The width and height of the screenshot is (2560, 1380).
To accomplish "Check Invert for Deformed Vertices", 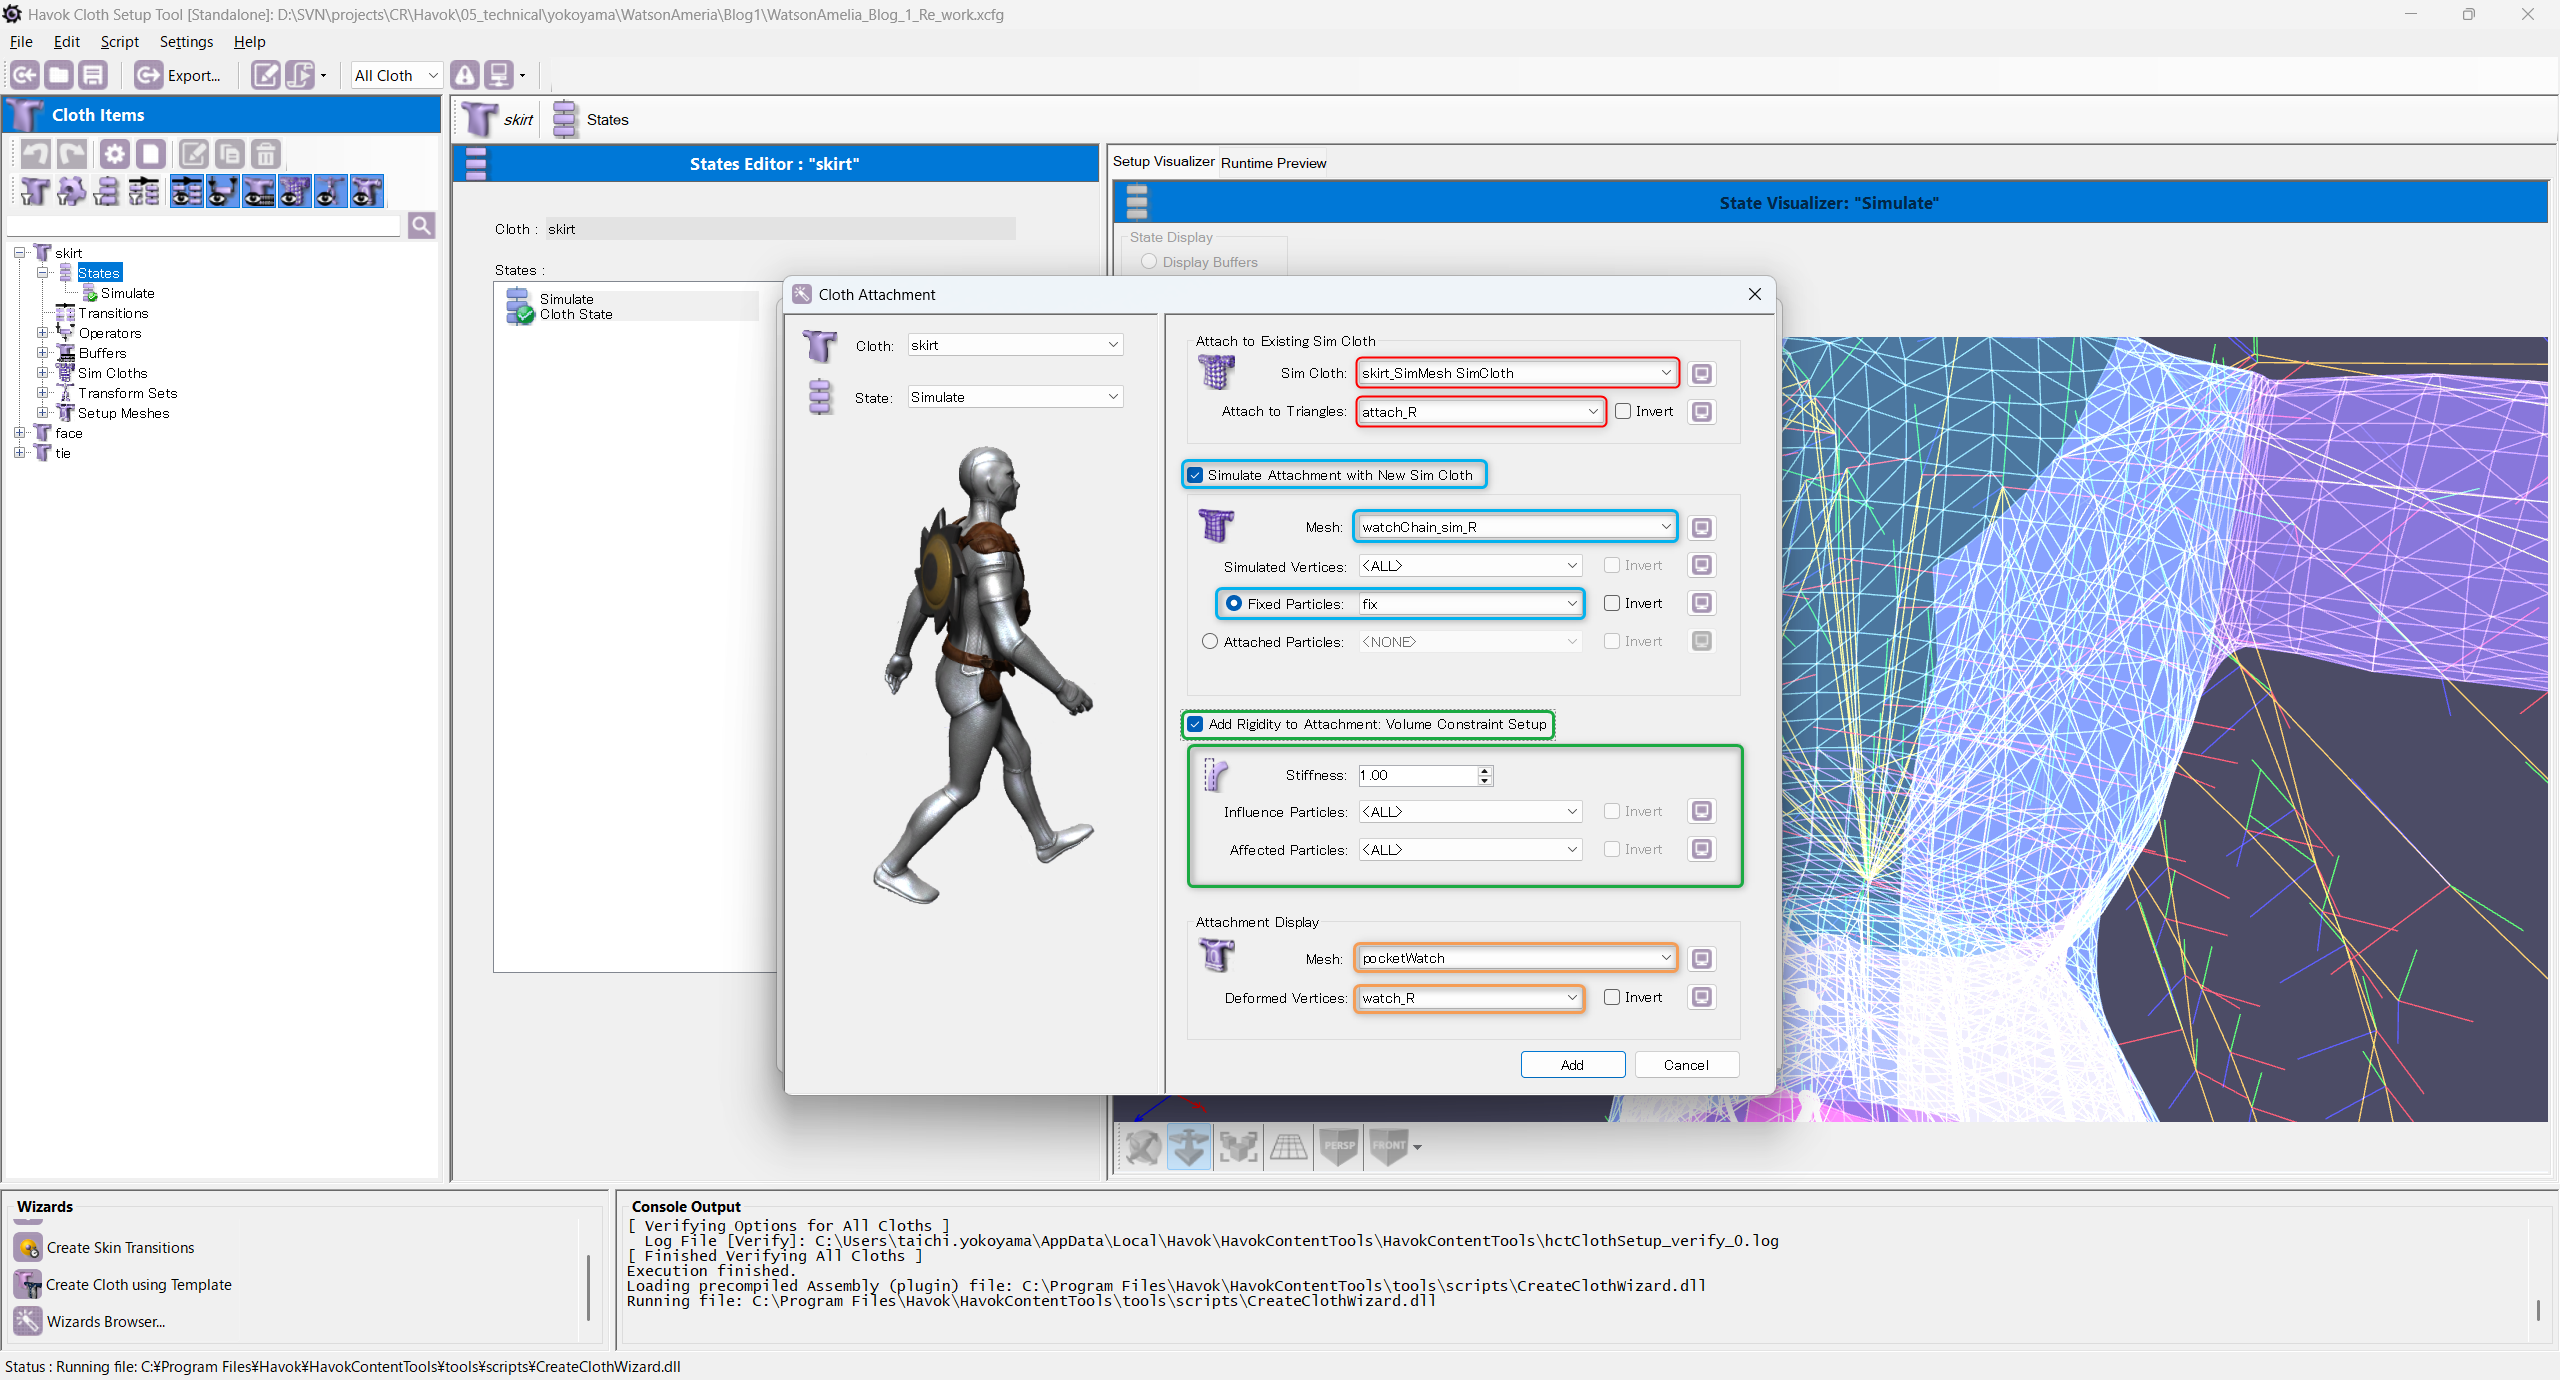I will (1612, 997).
